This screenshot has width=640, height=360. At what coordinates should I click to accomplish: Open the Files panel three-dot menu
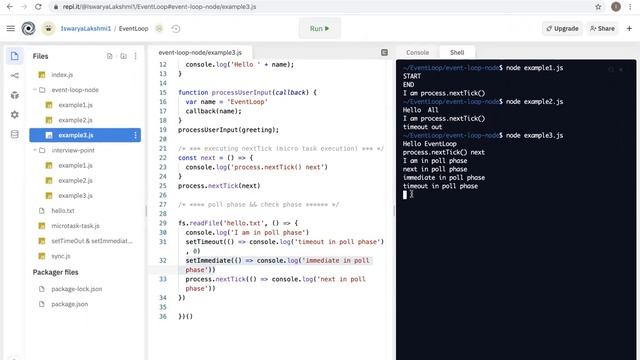(136, 56)
